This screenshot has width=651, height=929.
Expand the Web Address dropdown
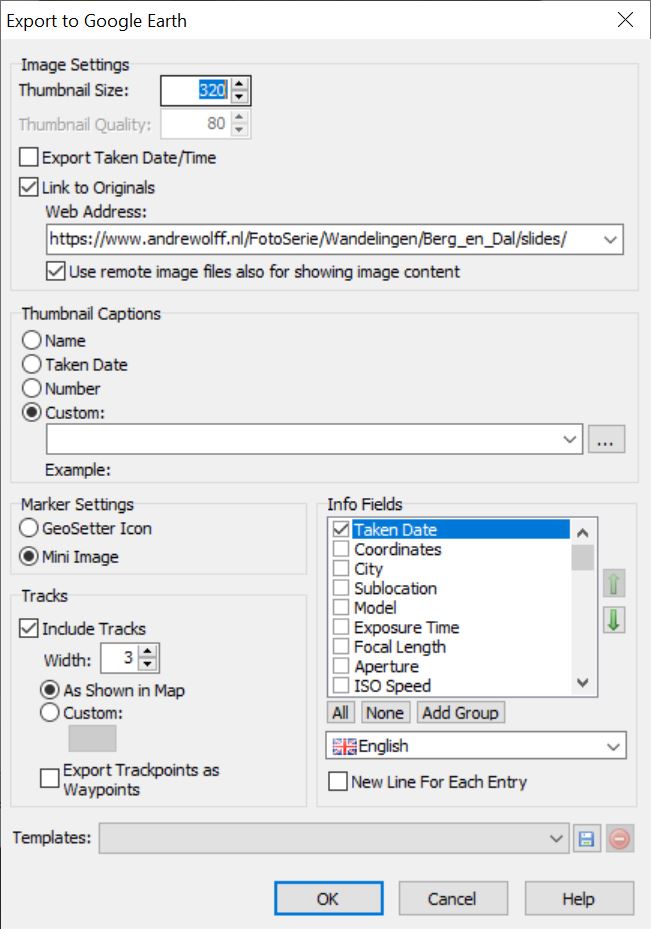tap(608, 240)
